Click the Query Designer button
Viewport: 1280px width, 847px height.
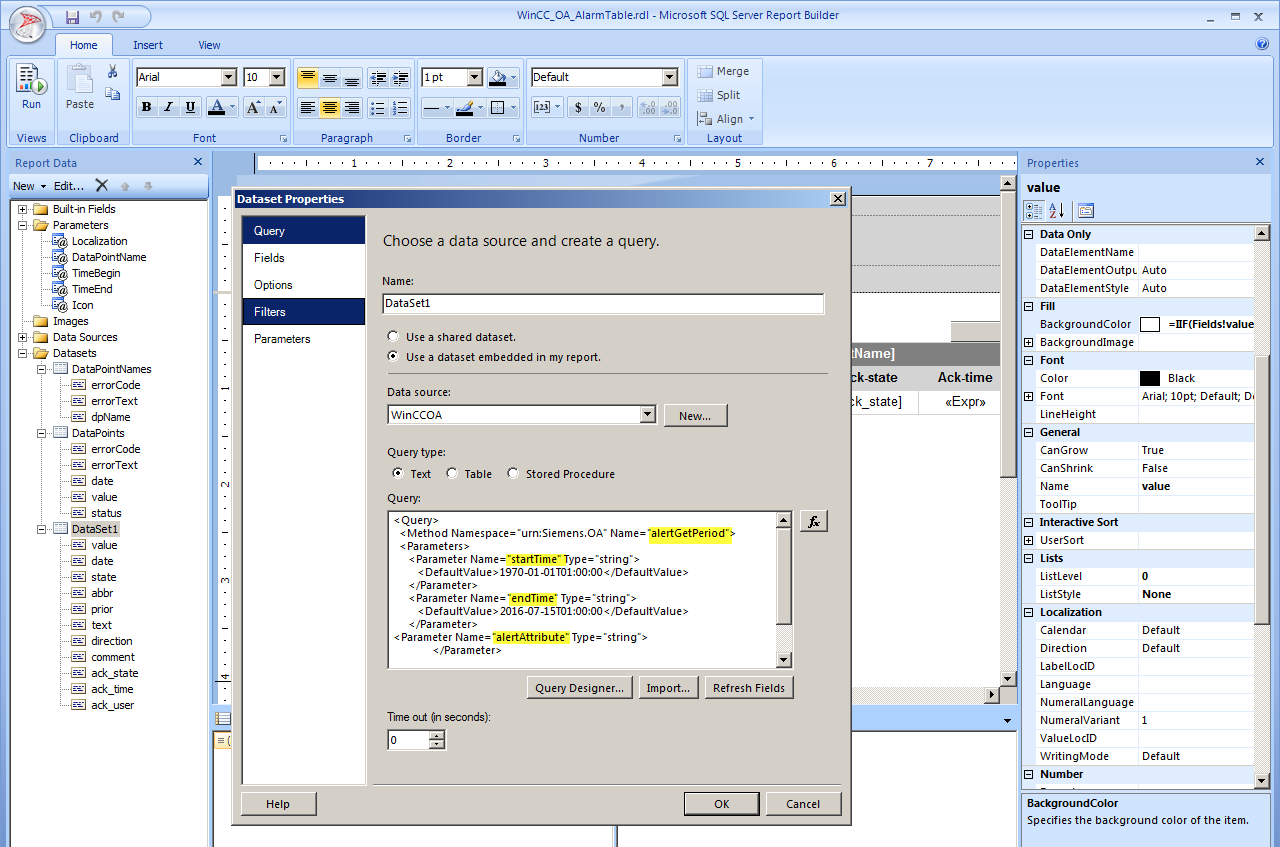580,688
